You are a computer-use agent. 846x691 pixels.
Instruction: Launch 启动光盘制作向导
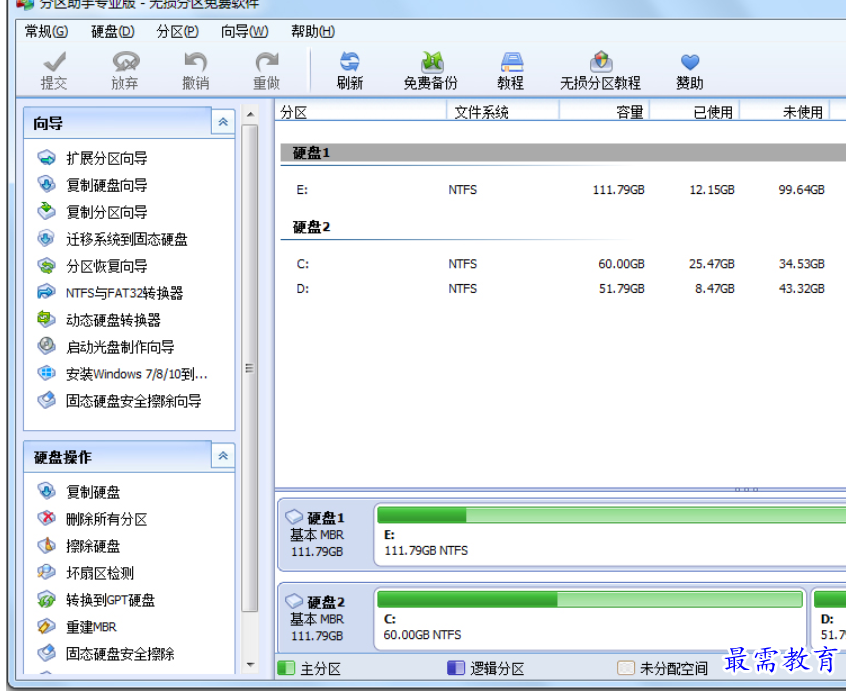106,347
